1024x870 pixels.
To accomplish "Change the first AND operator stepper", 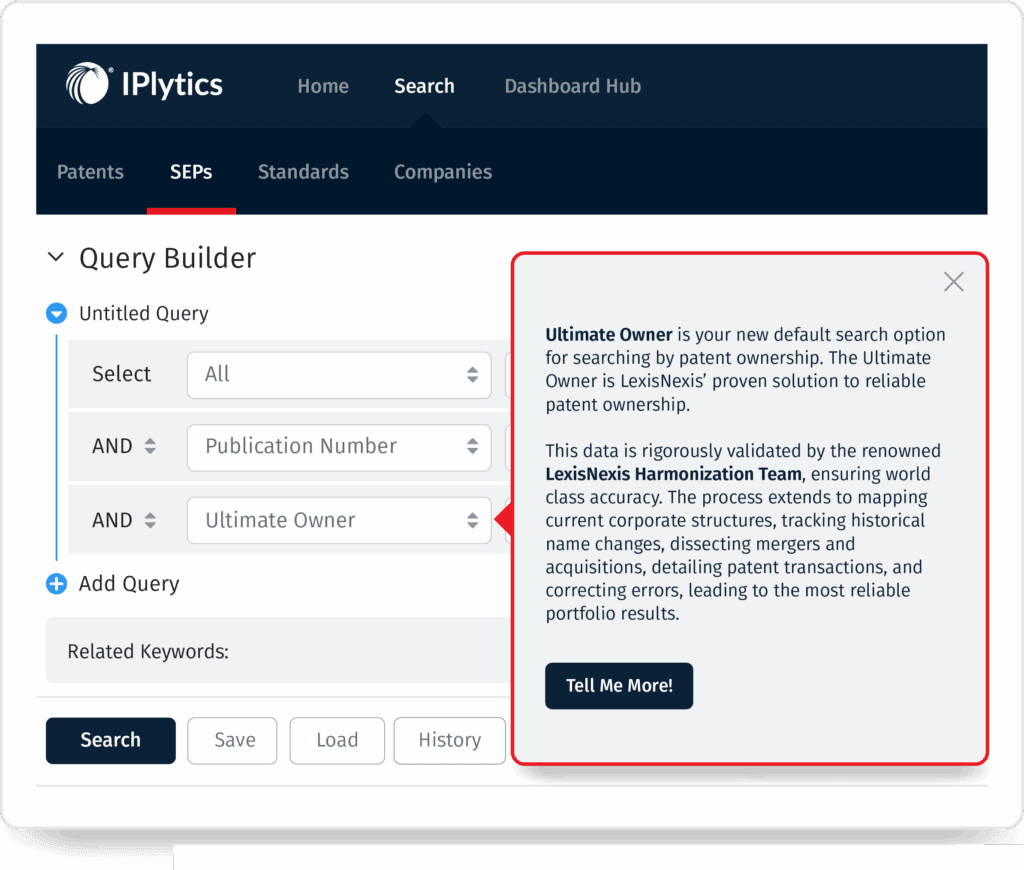I will [x=150, y=447].
